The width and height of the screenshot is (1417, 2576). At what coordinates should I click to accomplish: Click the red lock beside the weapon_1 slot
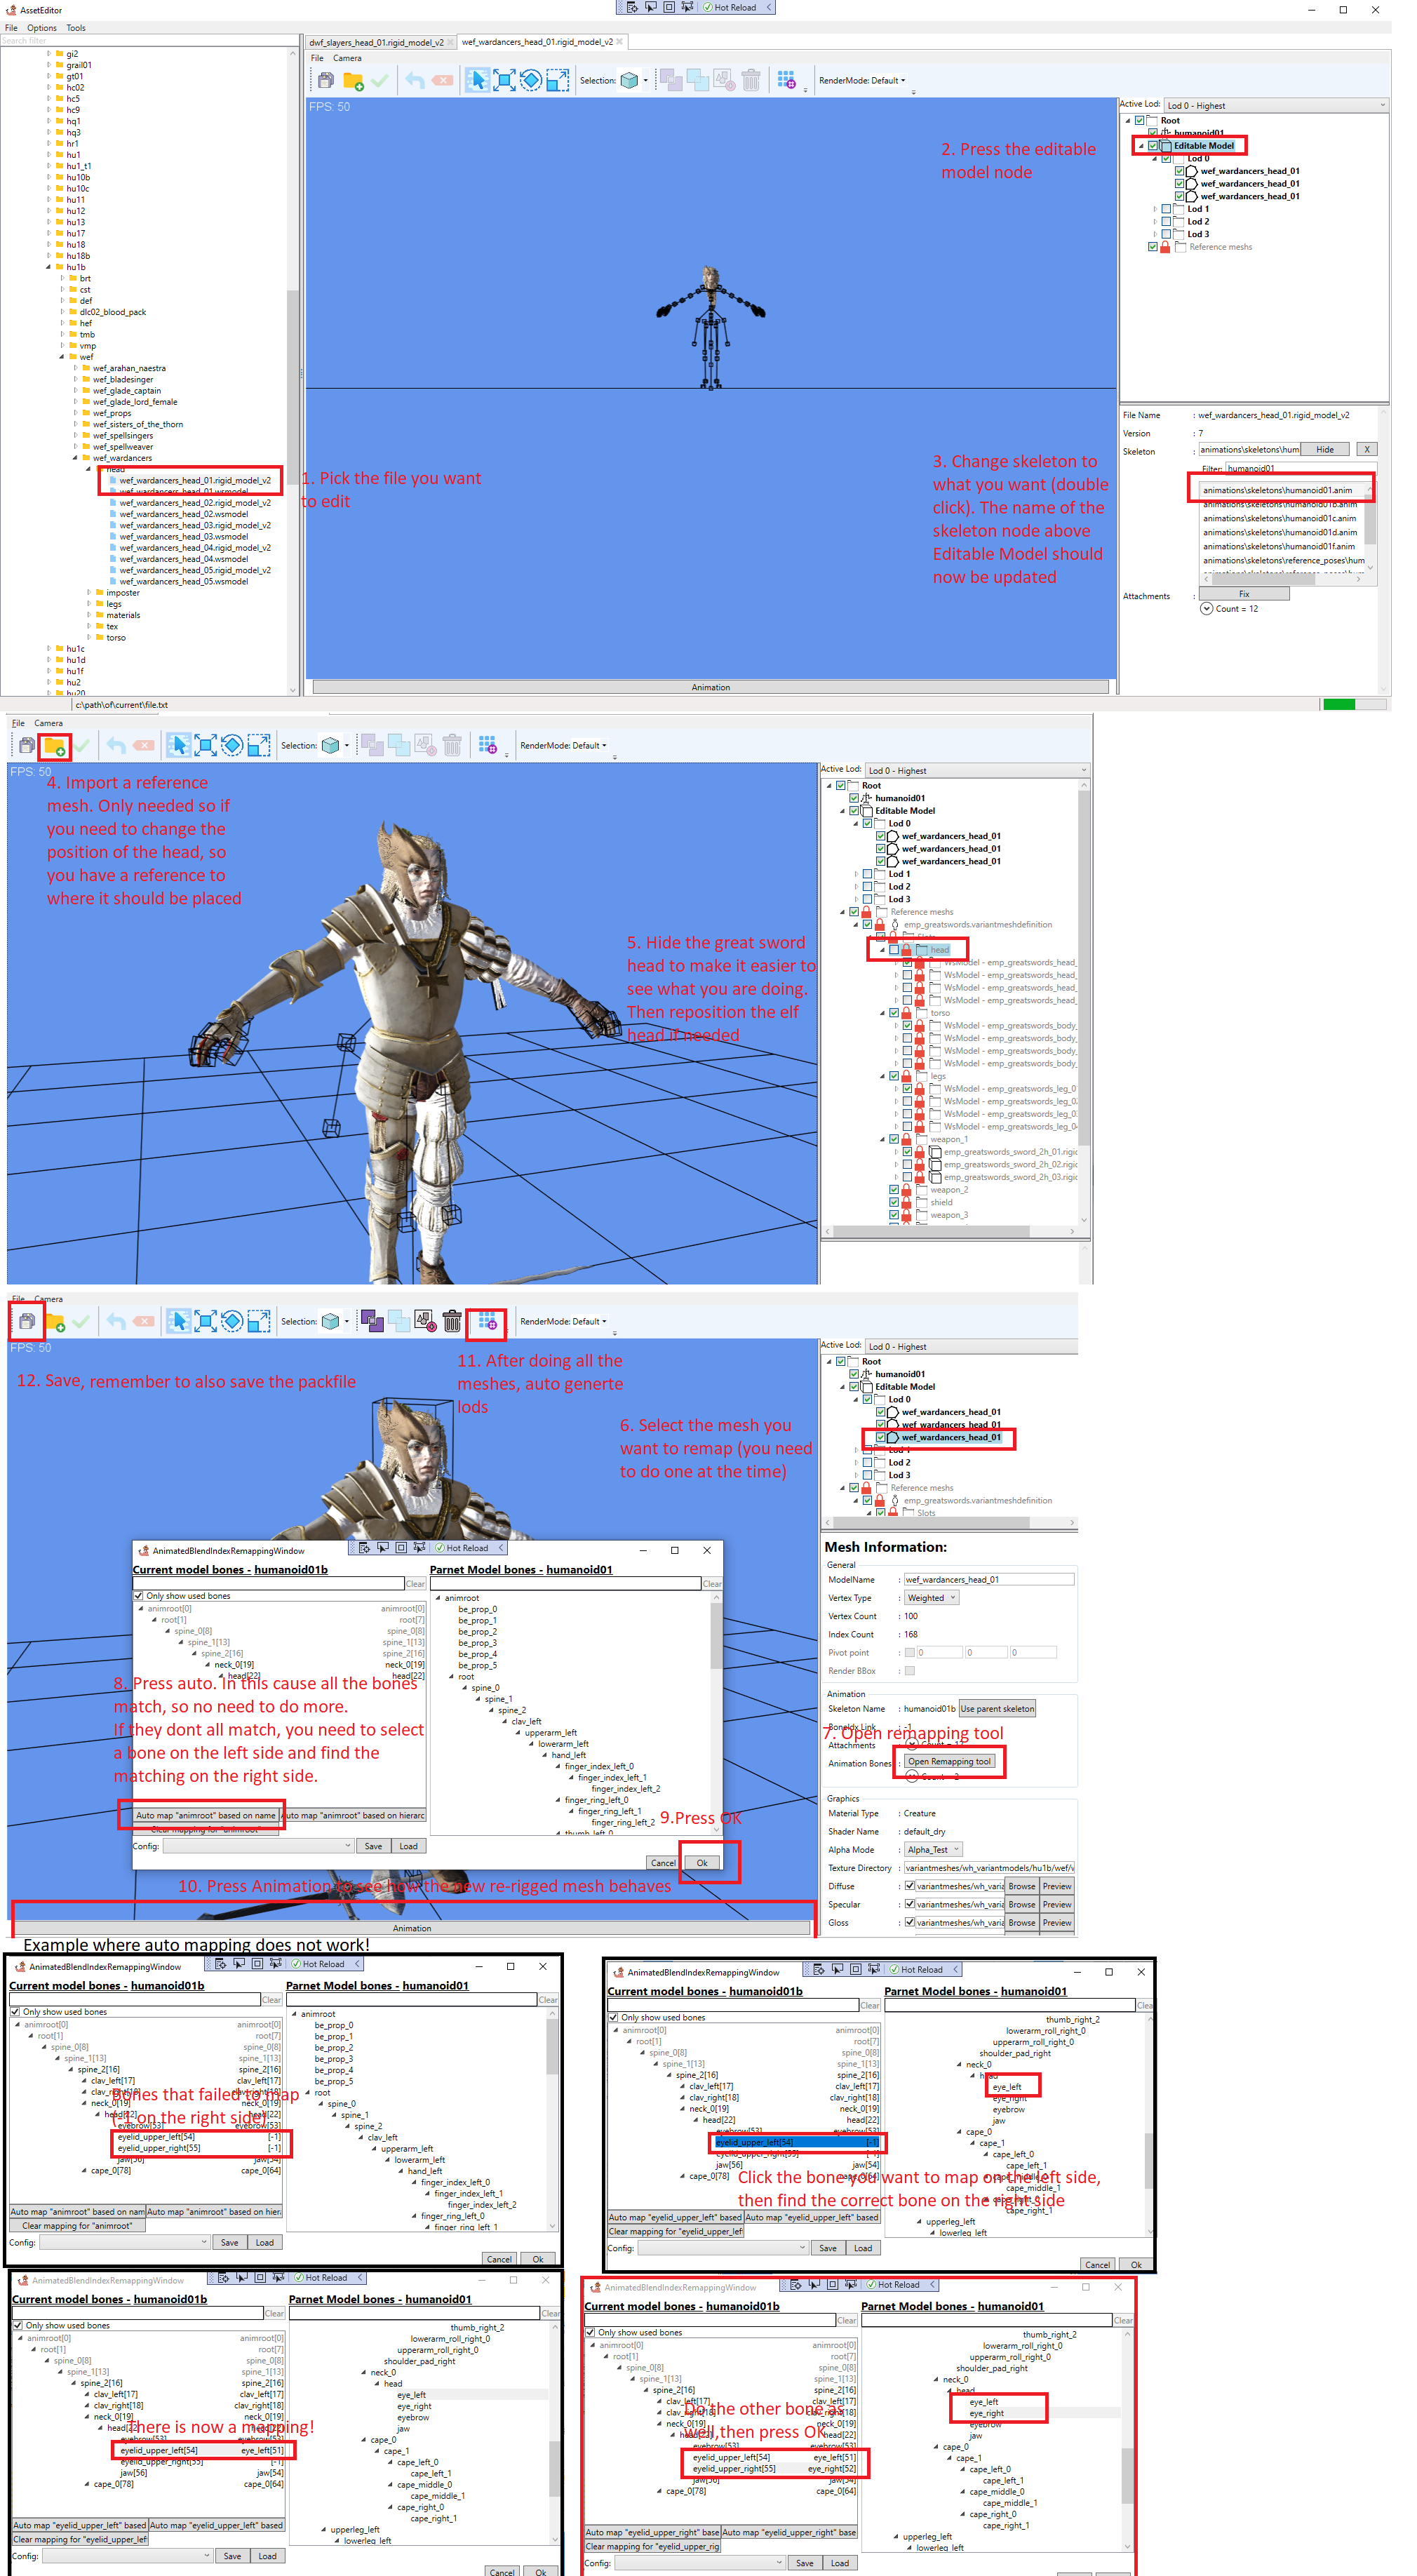(x=907, y=1139)
